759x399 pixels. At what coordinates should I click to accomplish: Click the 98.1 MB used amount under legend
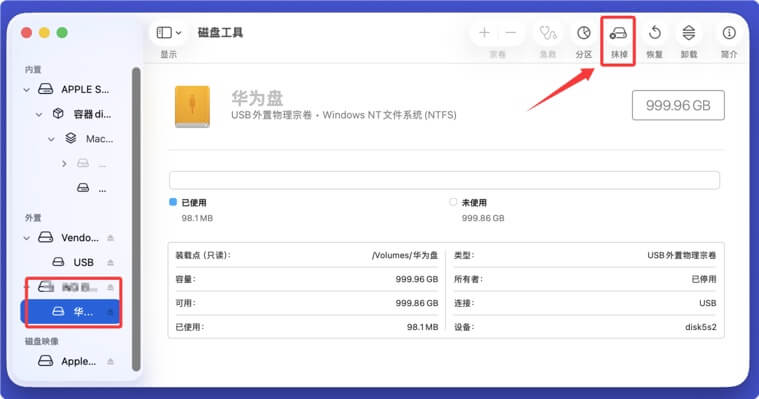point(197,218)
